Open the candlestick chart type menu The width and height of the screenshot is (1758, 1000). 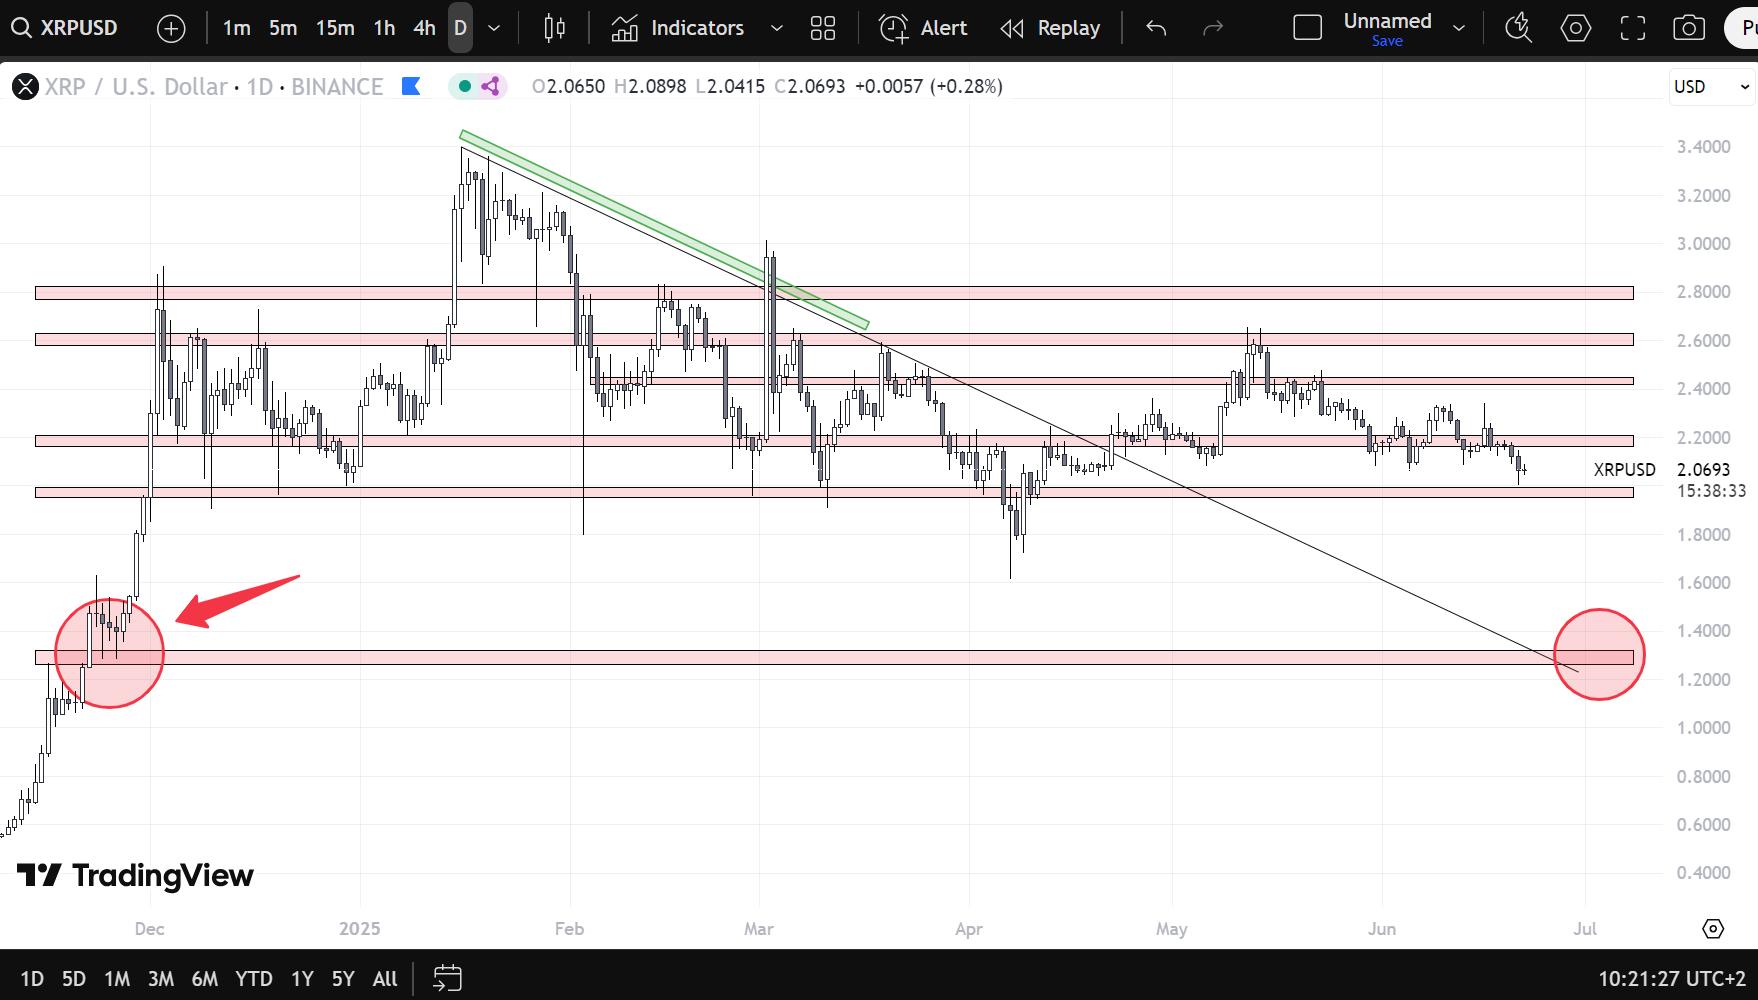click(555, 28)
